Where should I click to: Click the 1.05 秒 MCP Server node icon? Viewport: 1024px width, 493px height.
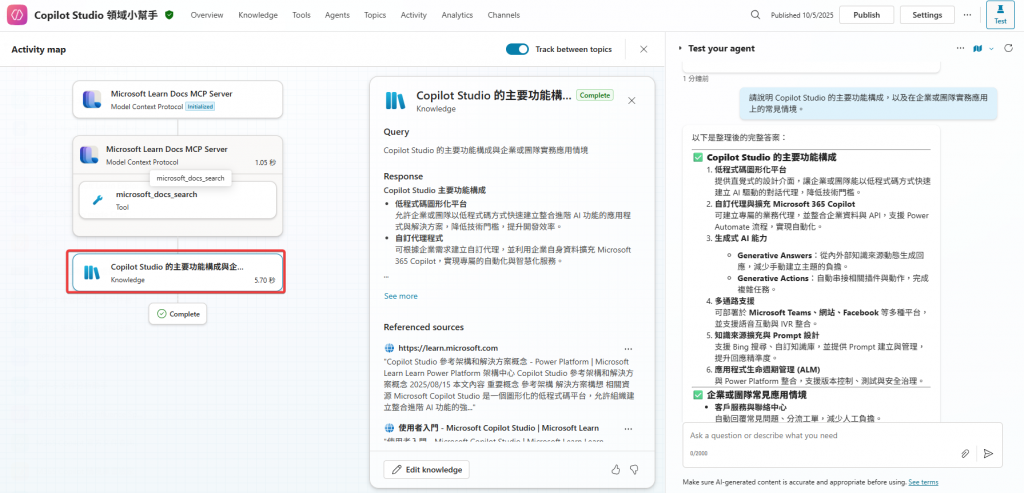tap(89, 155)
